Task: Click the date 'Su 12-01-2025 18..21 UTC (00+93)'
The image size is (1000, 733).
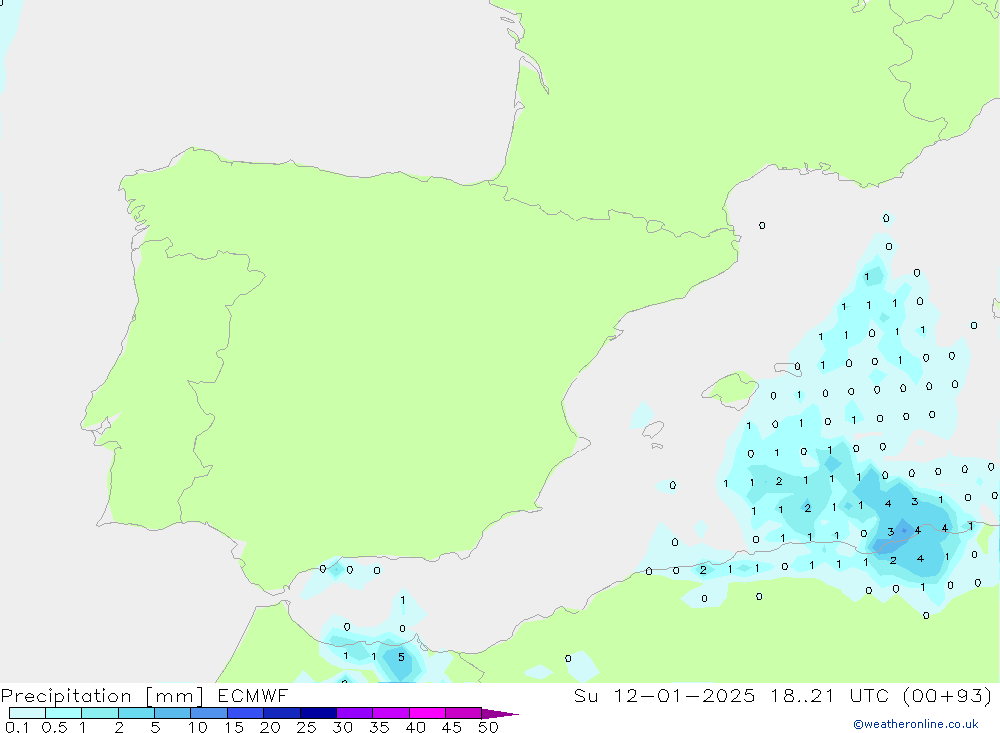Action: [783, 695]
